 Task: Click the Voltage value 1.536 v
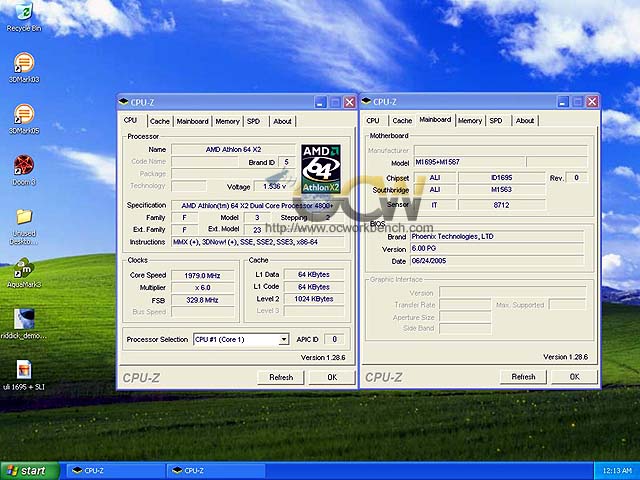coord(274,186)
